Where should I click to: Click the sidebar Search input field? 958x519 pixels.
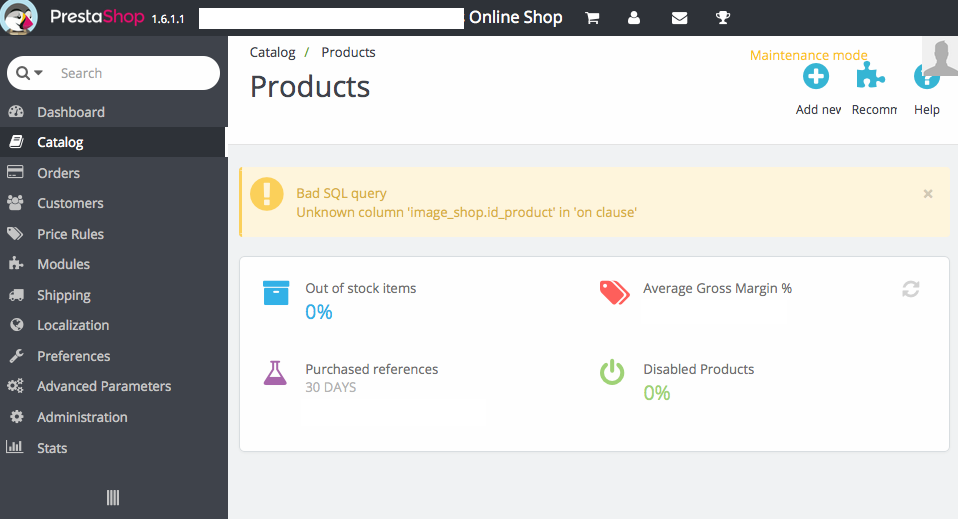click(x=130, y=73)
